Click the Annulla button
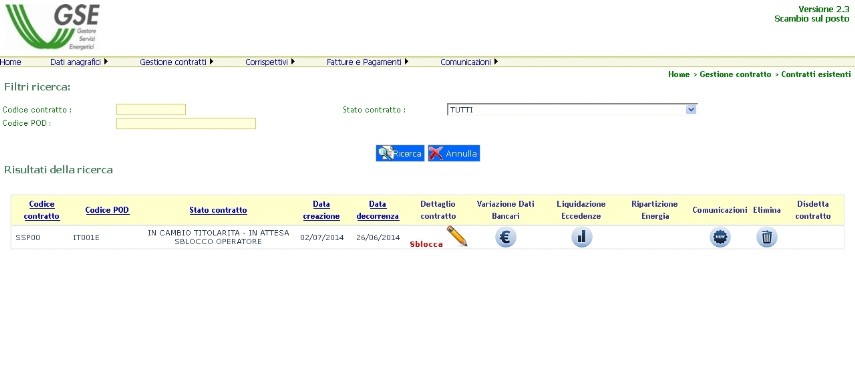Viewport: 855px width, 369px height. pos(454,154)
